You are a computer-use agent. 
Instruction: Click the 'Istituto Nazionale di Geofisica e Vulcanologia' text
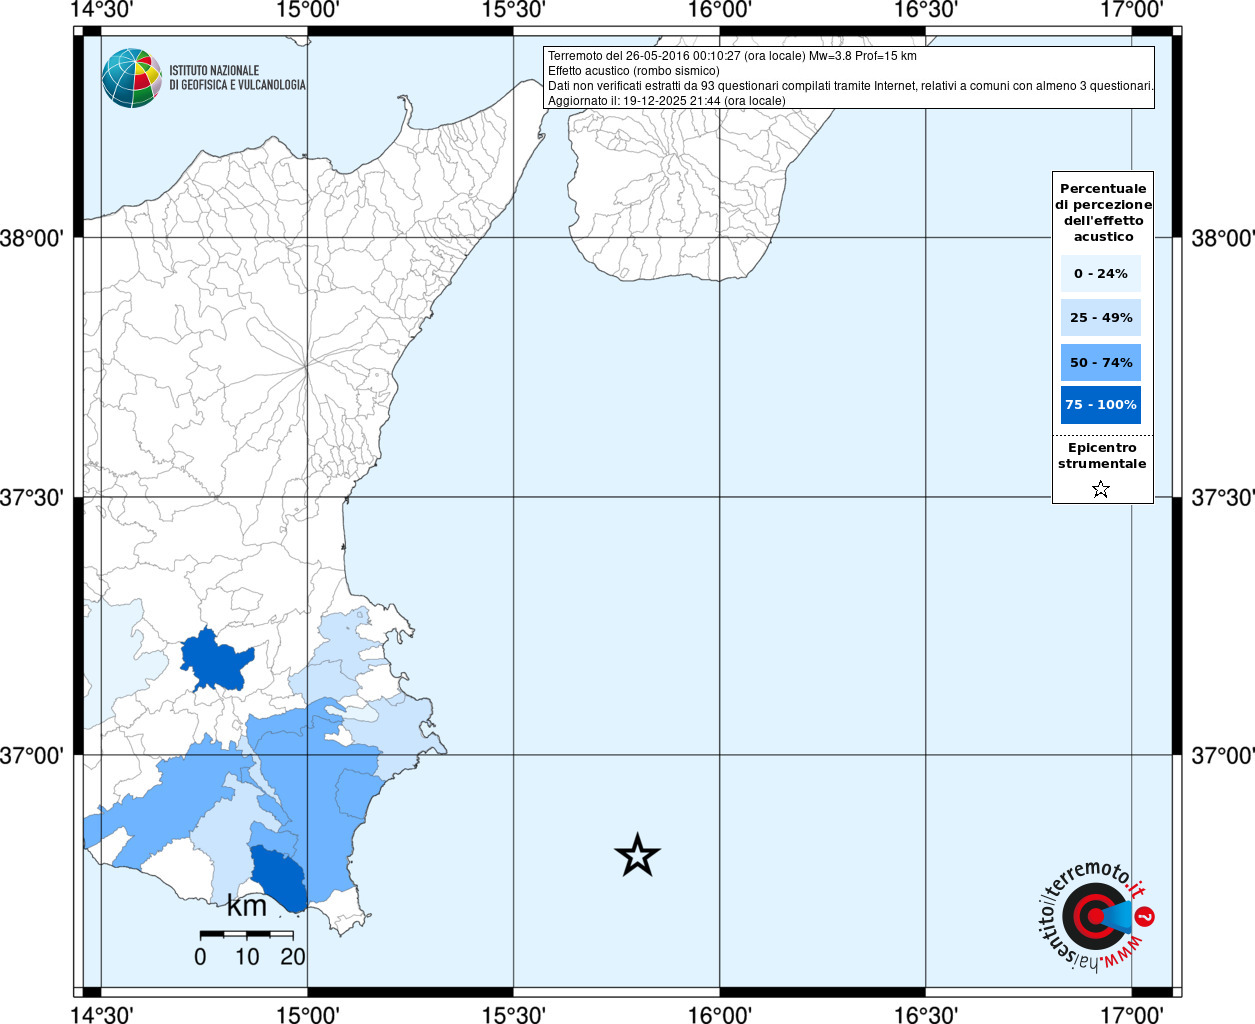pos(237,78)
